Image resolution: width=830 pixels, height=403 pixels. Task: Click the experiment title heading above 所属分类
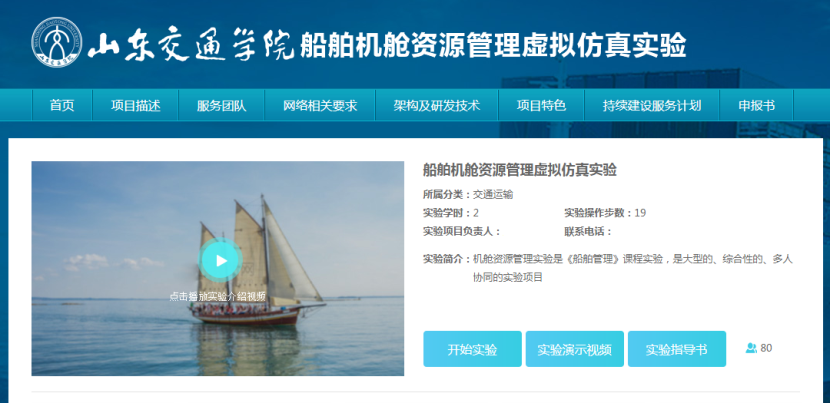coord(520,170)
